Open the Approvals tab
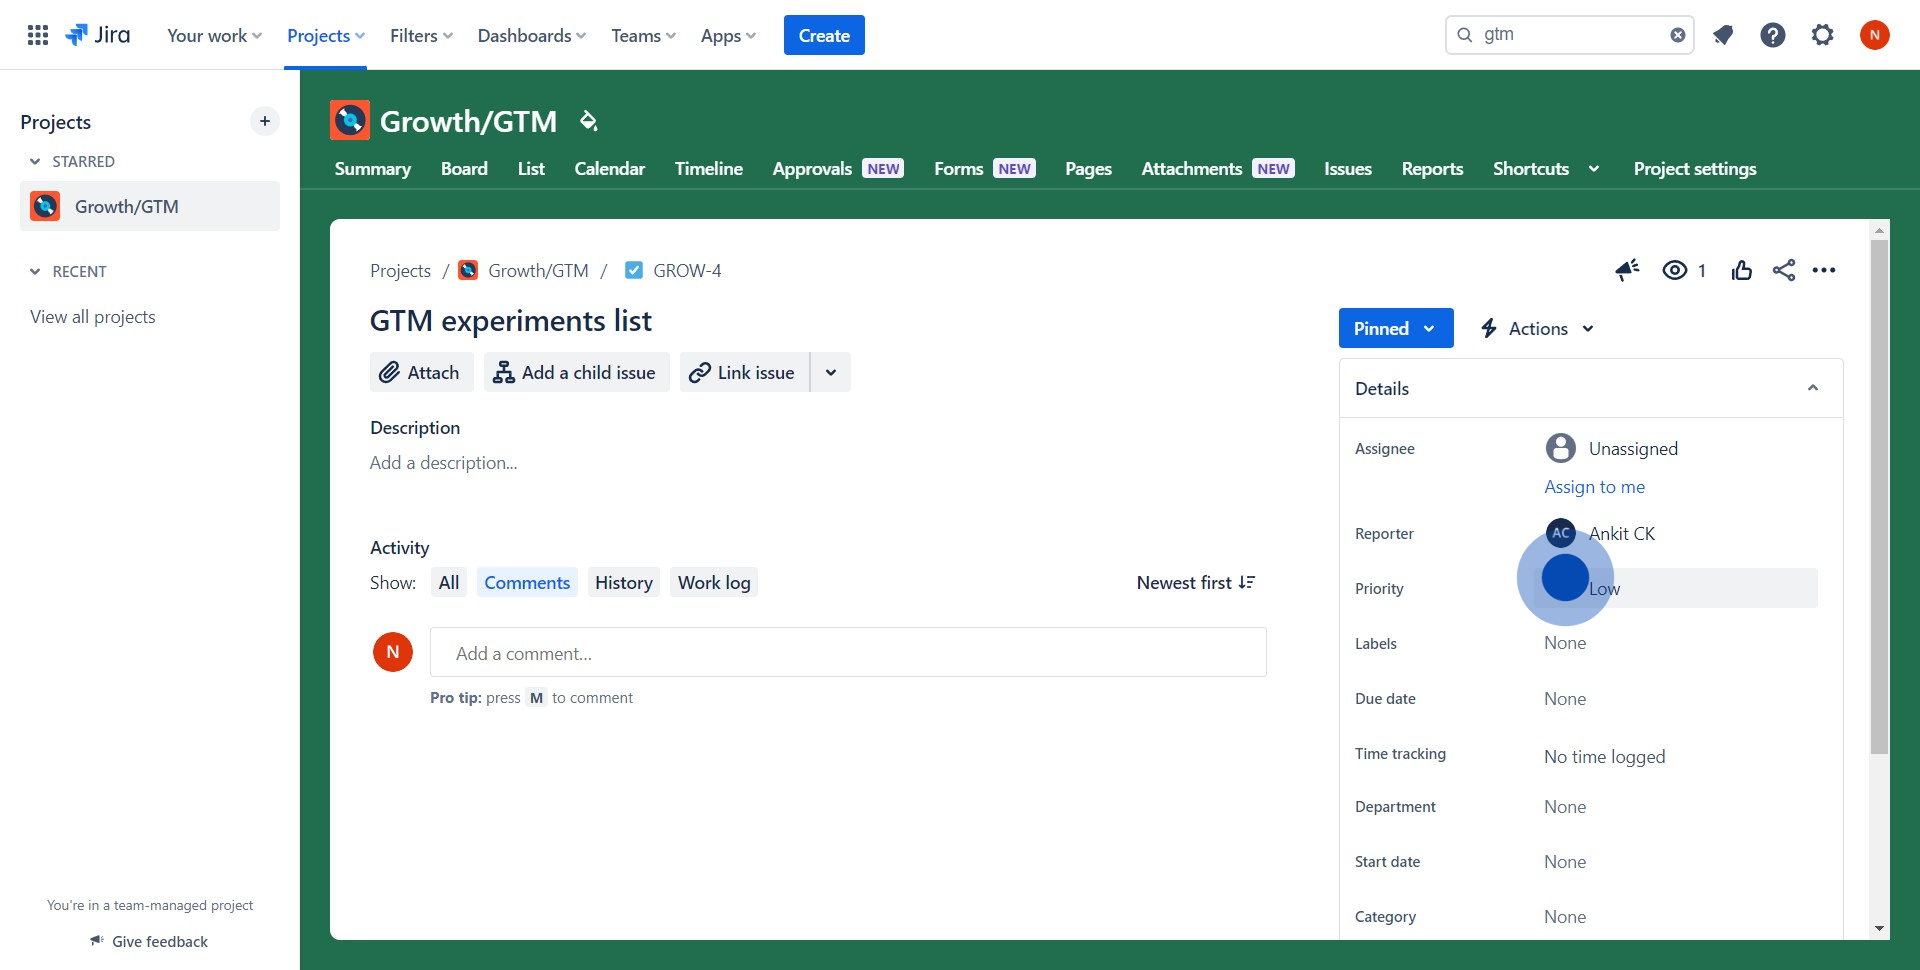The width and height of the screenshot is (1920, 970). (x=838, y=169)
